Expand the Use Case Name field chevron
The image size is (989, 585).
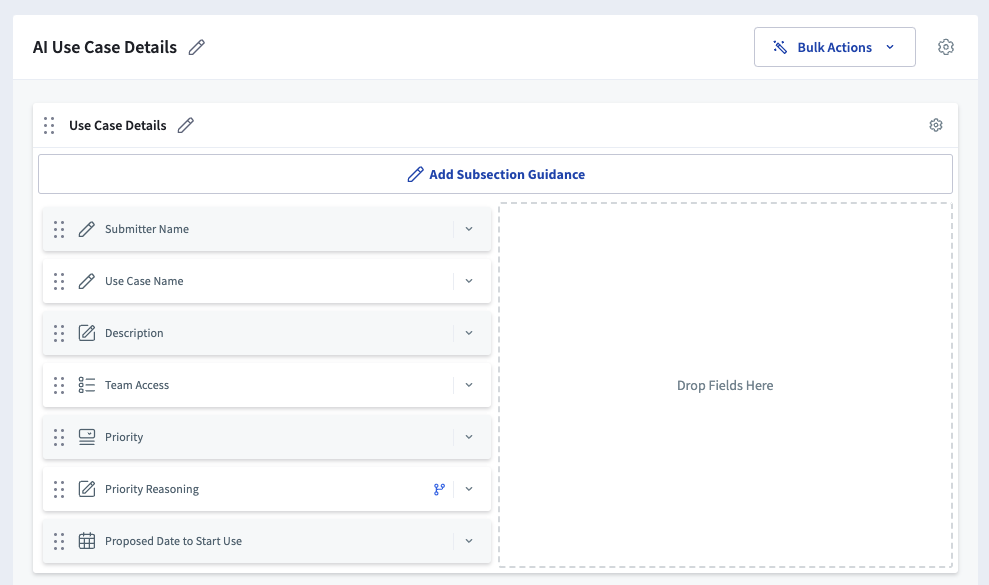469,281
